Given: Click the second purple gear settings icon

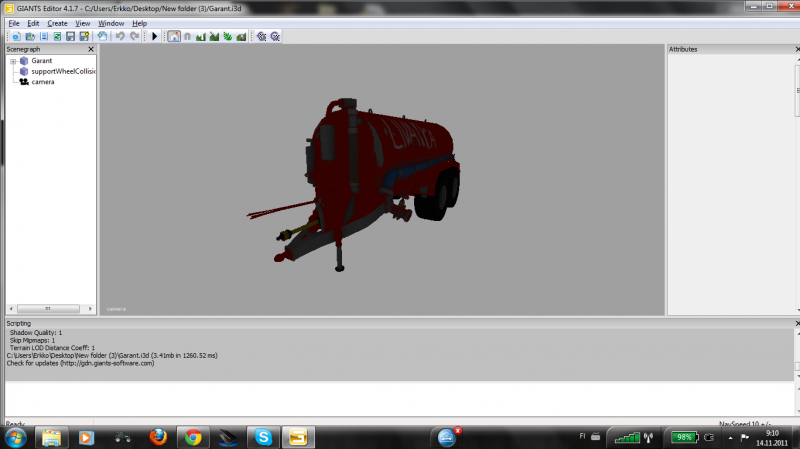Looking at the screenshot, I should 276,36.
